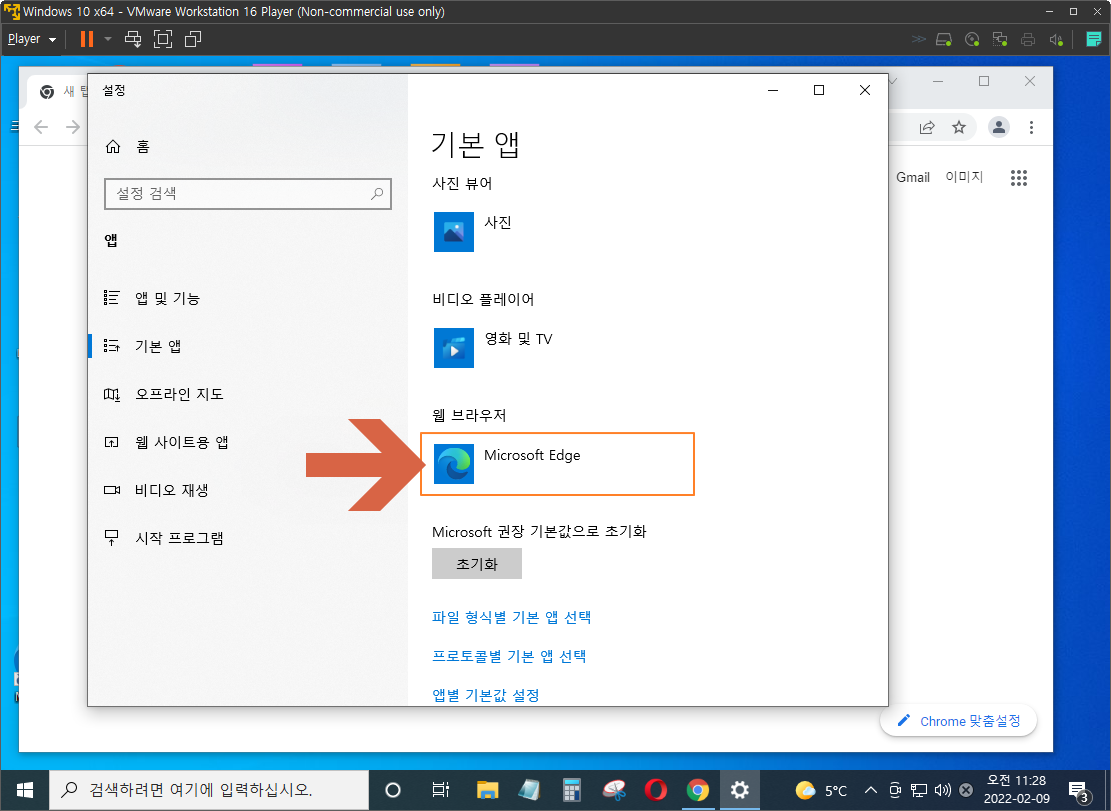The width and height of the screenshot is (1111, 811).
Task: Open the notification action center
Action: [x=1078, y=790]
